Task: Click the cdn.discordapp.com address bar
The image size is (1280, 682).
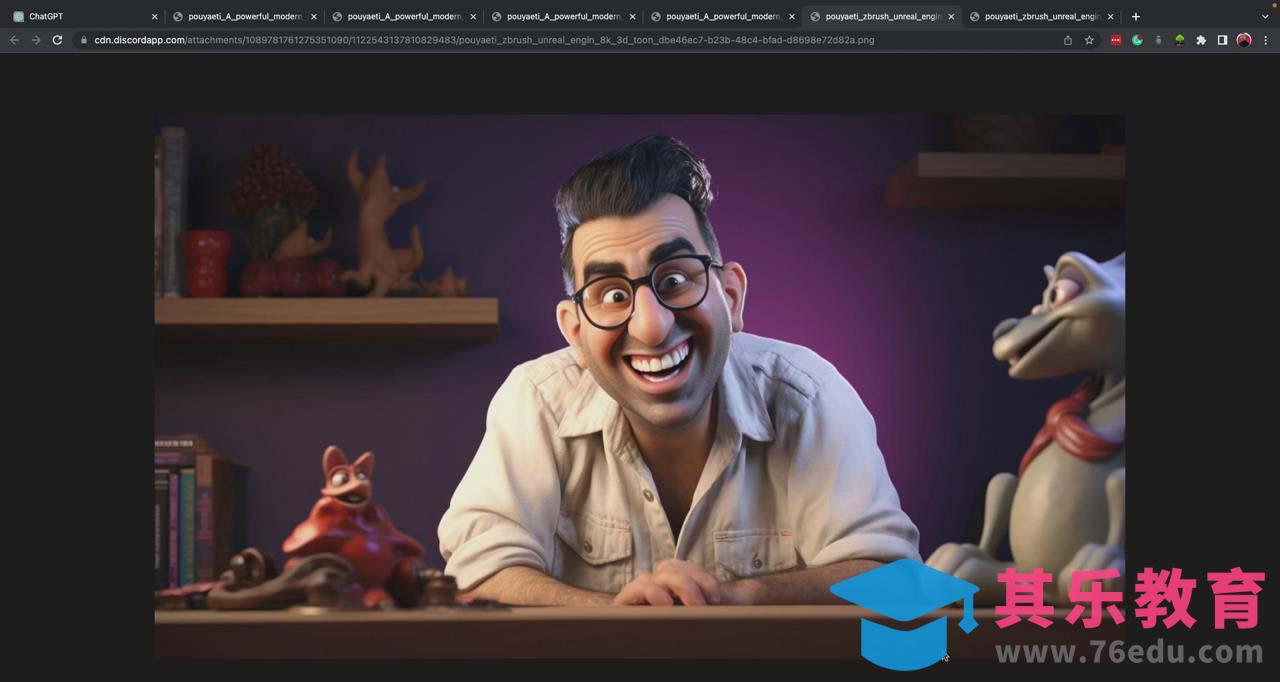Action: 500,40
